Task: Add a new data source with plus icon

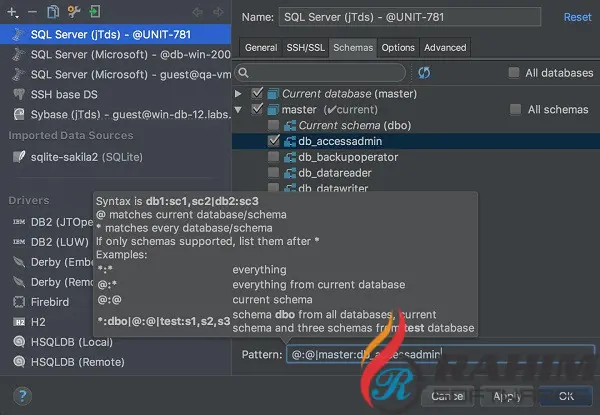Action: coord(12,12)
